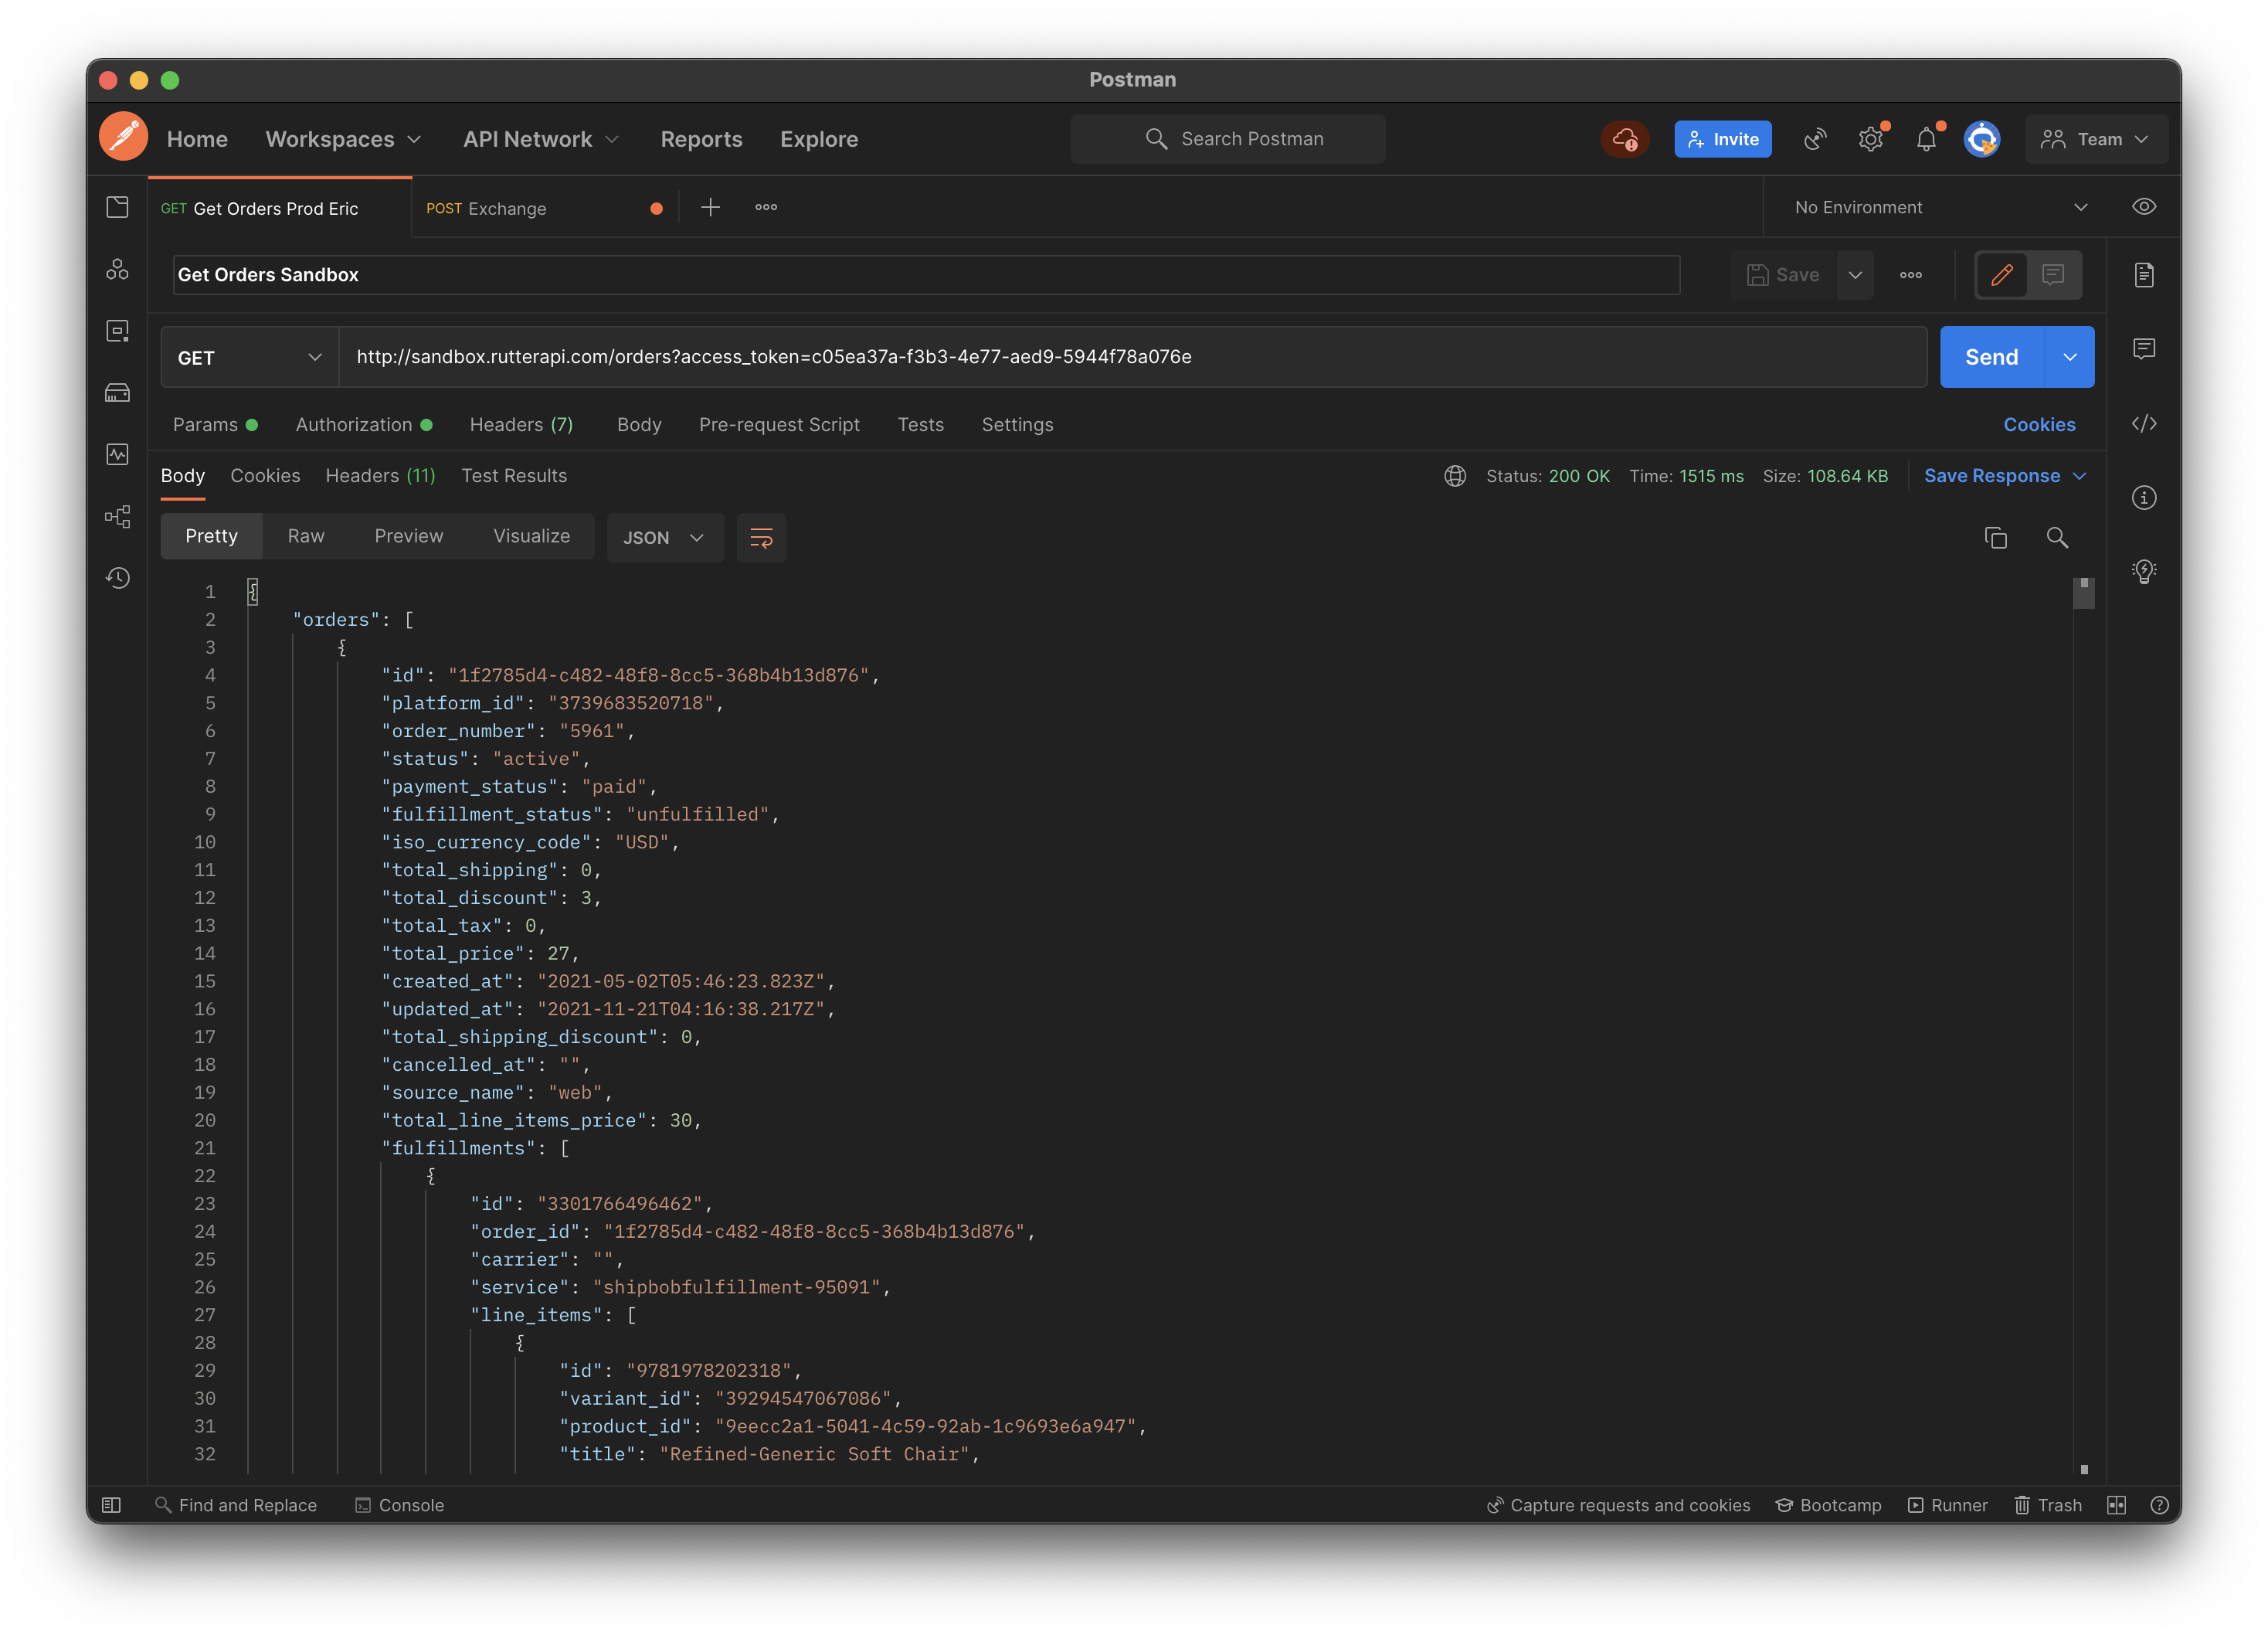This screenshot has width=2268, height=1638.
Task: Select the Raw response view
Action: tap(306, 537)
